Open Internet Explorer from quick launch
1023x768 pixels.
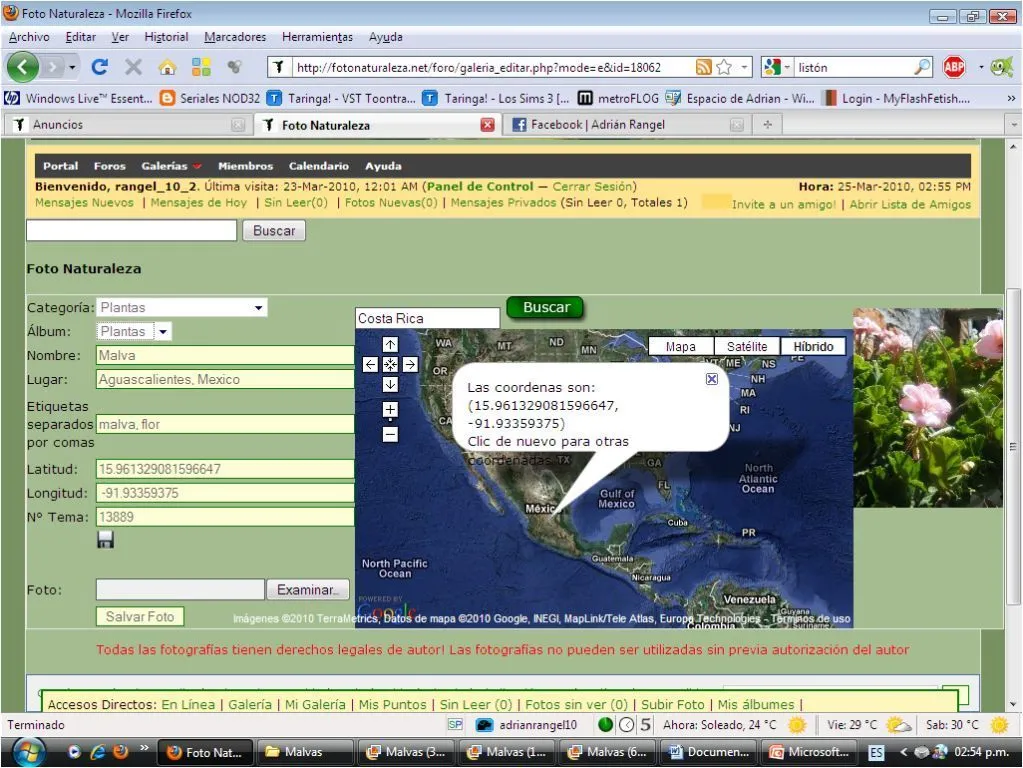(98, 752)
